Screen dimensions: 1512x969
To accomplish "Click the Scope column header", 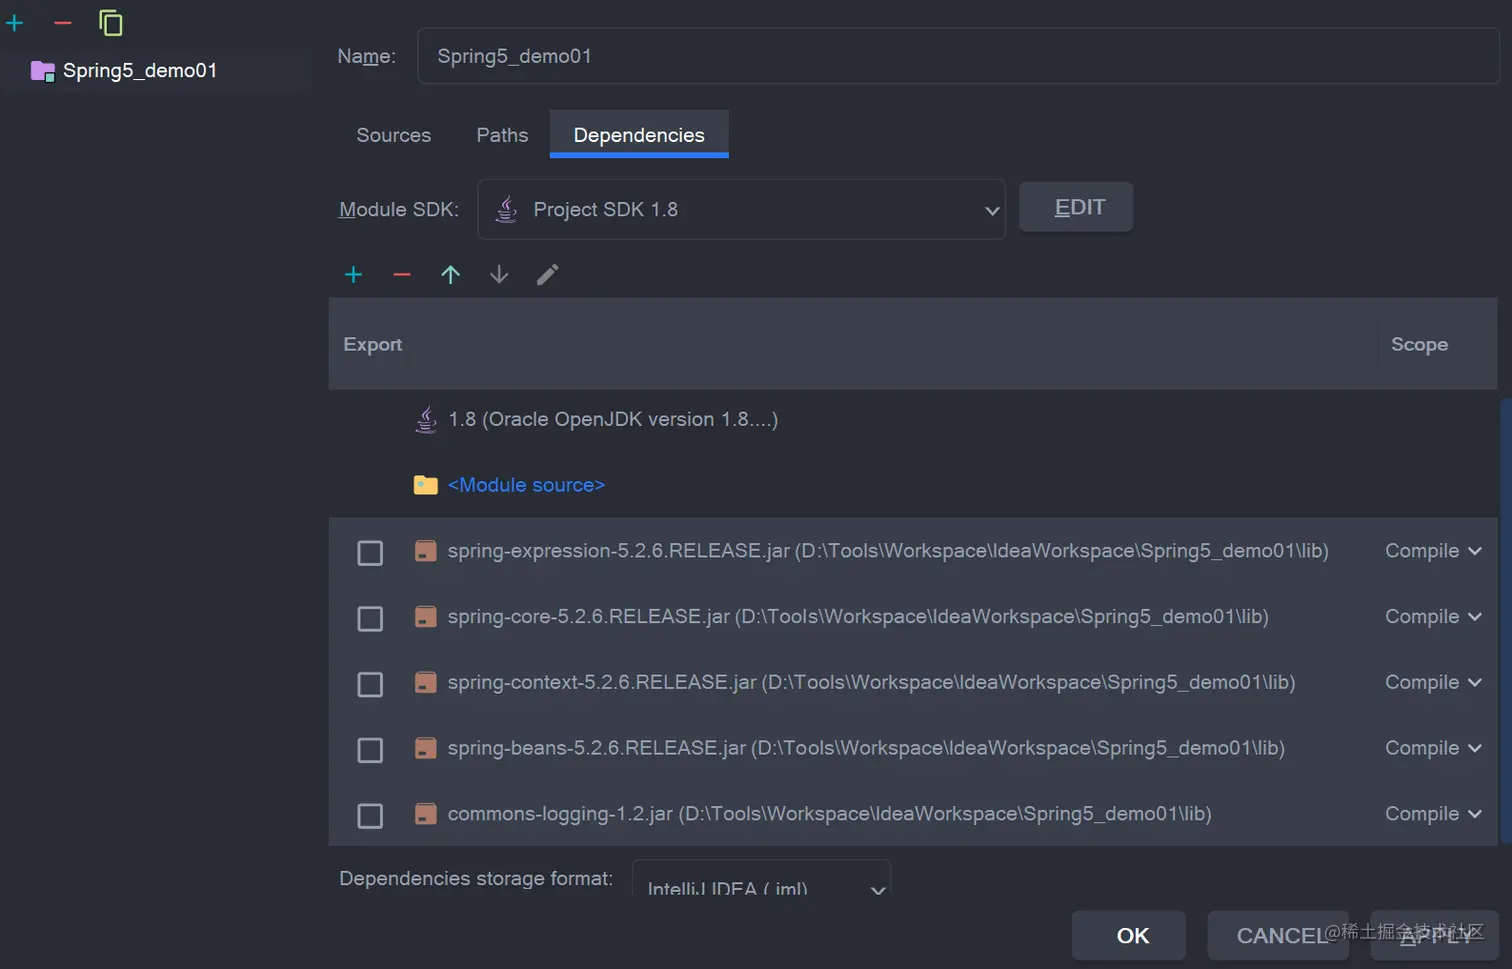I will click(1419, 344).
